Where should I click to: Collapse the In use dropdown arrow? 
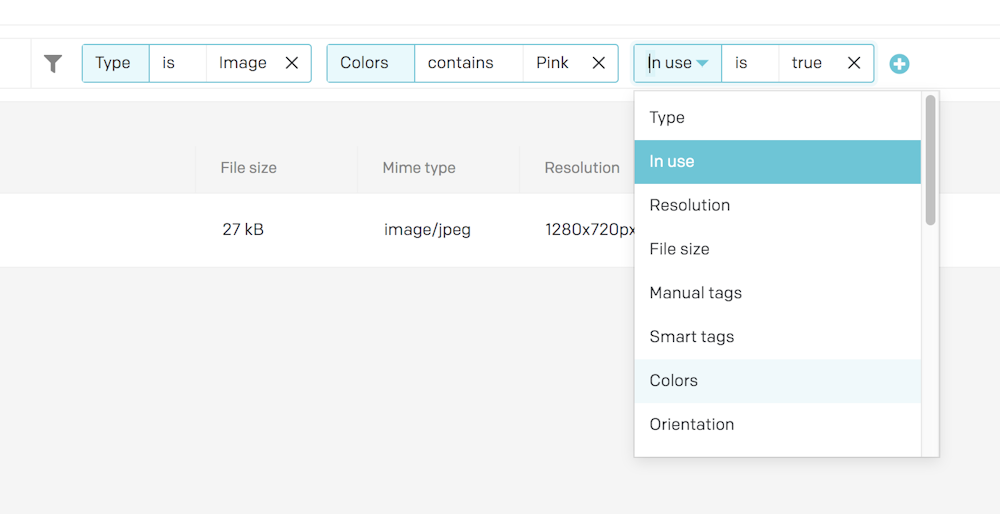click(703, 63)
